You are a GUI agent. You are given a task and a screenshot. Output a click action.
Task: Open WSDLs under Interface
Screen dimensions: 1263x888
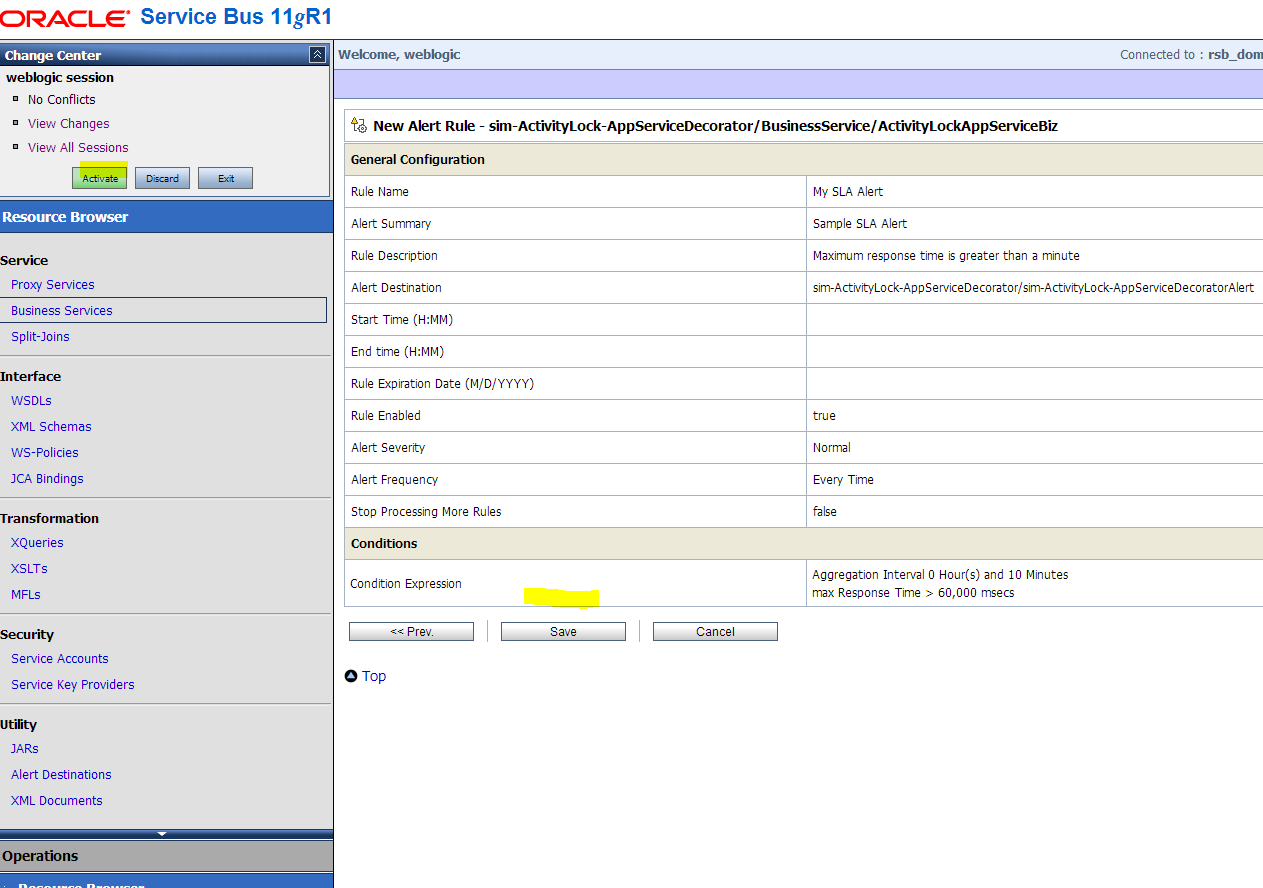(x=31, y=401)
